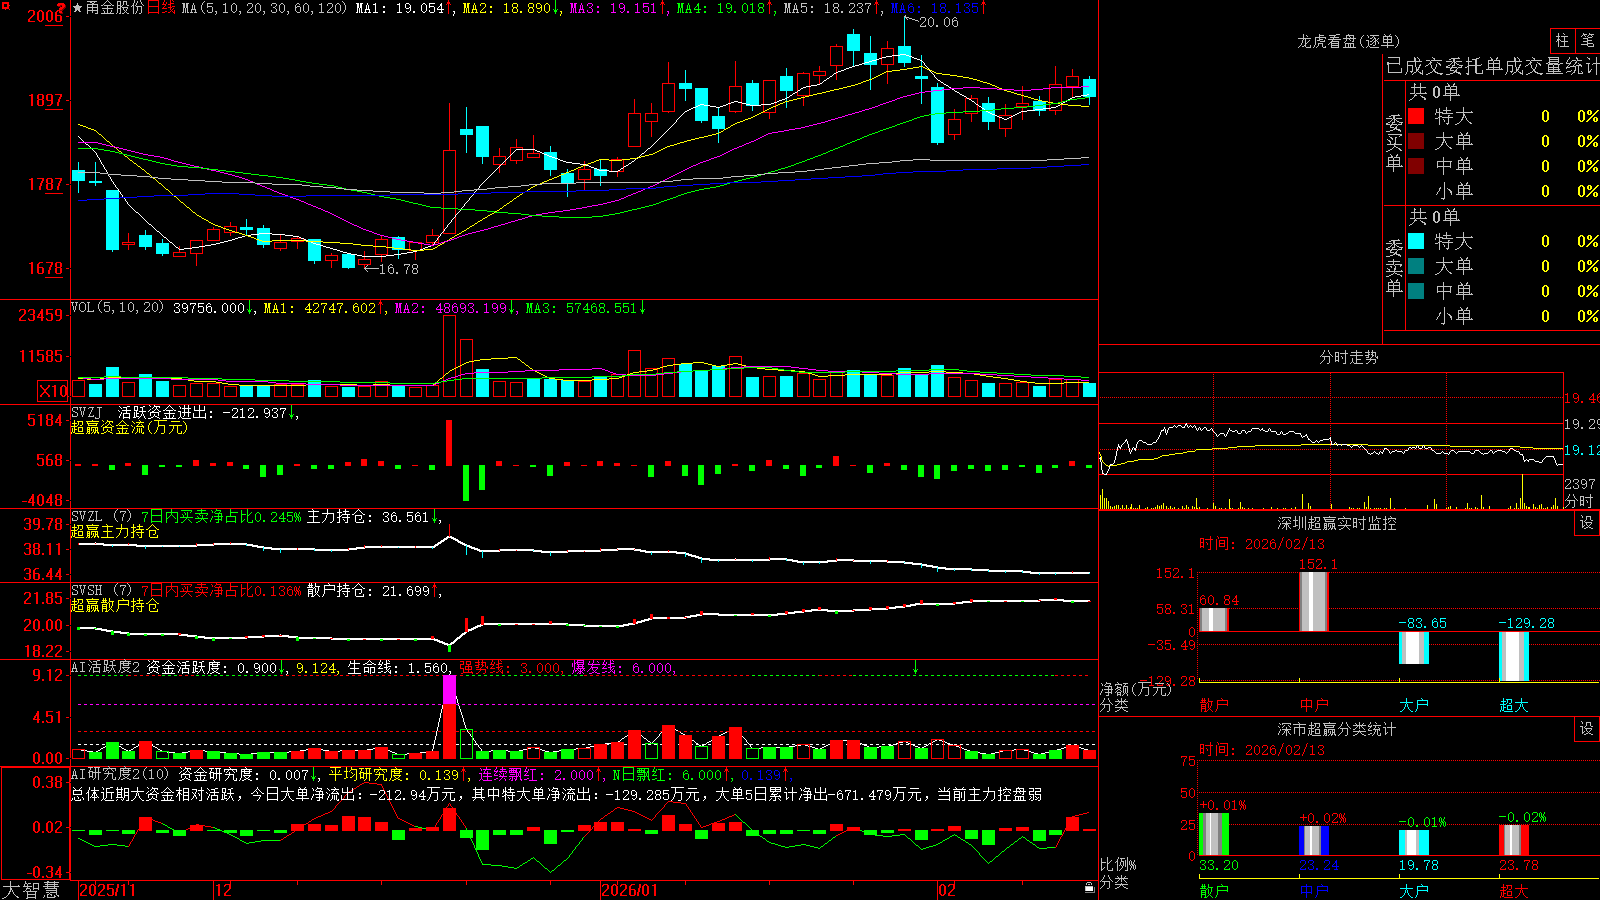1600x900 pixels.
Task: Click the 日线 period label
Action: point(161,8)
